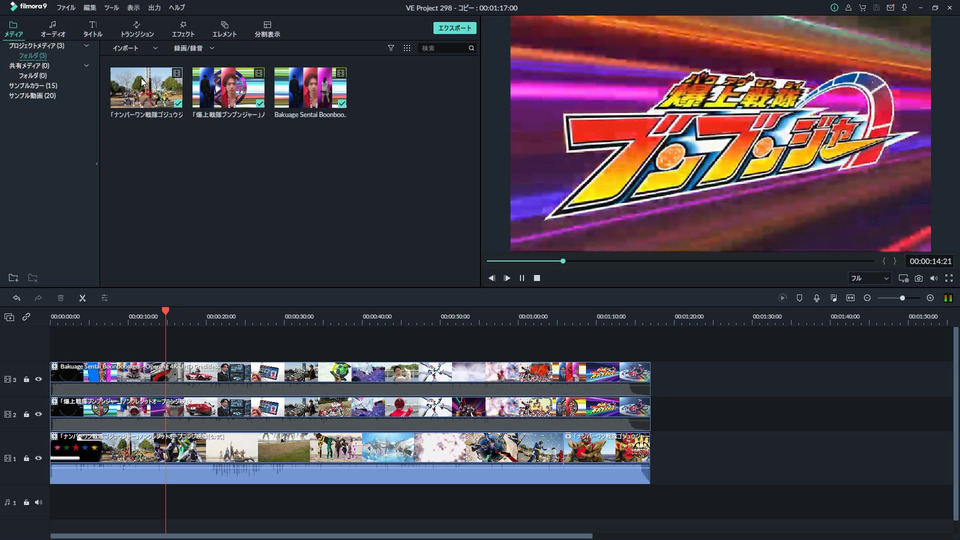Hide video track 2 with eye icon
This screenshot has height=540, width=960.
tap(39, 414)
